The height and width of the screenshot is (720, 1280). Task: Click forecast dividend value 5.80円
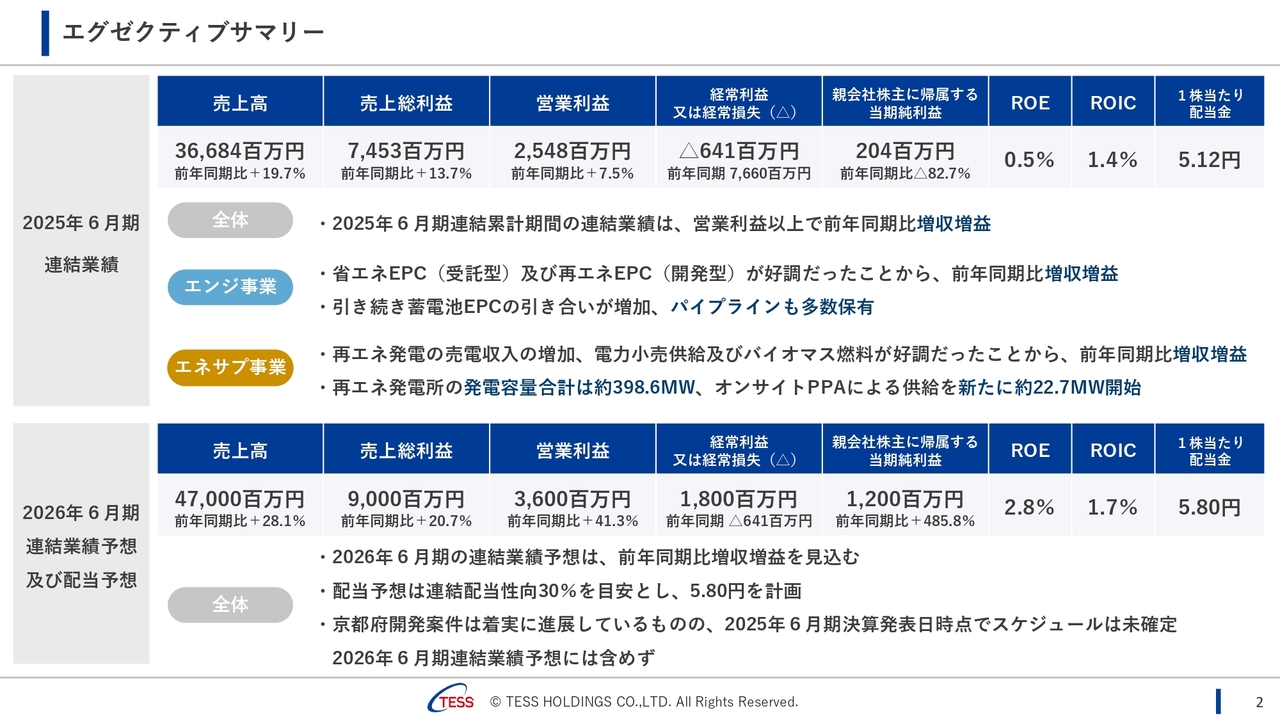tap(1209, 508)
